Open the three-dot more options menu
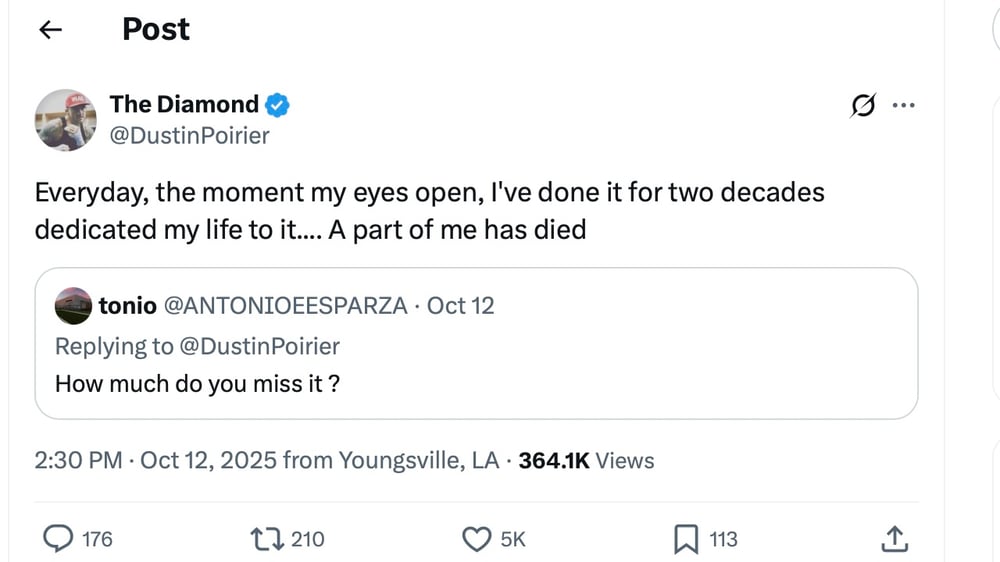This screenshot has width=1000, height=562. click(902, 104)
